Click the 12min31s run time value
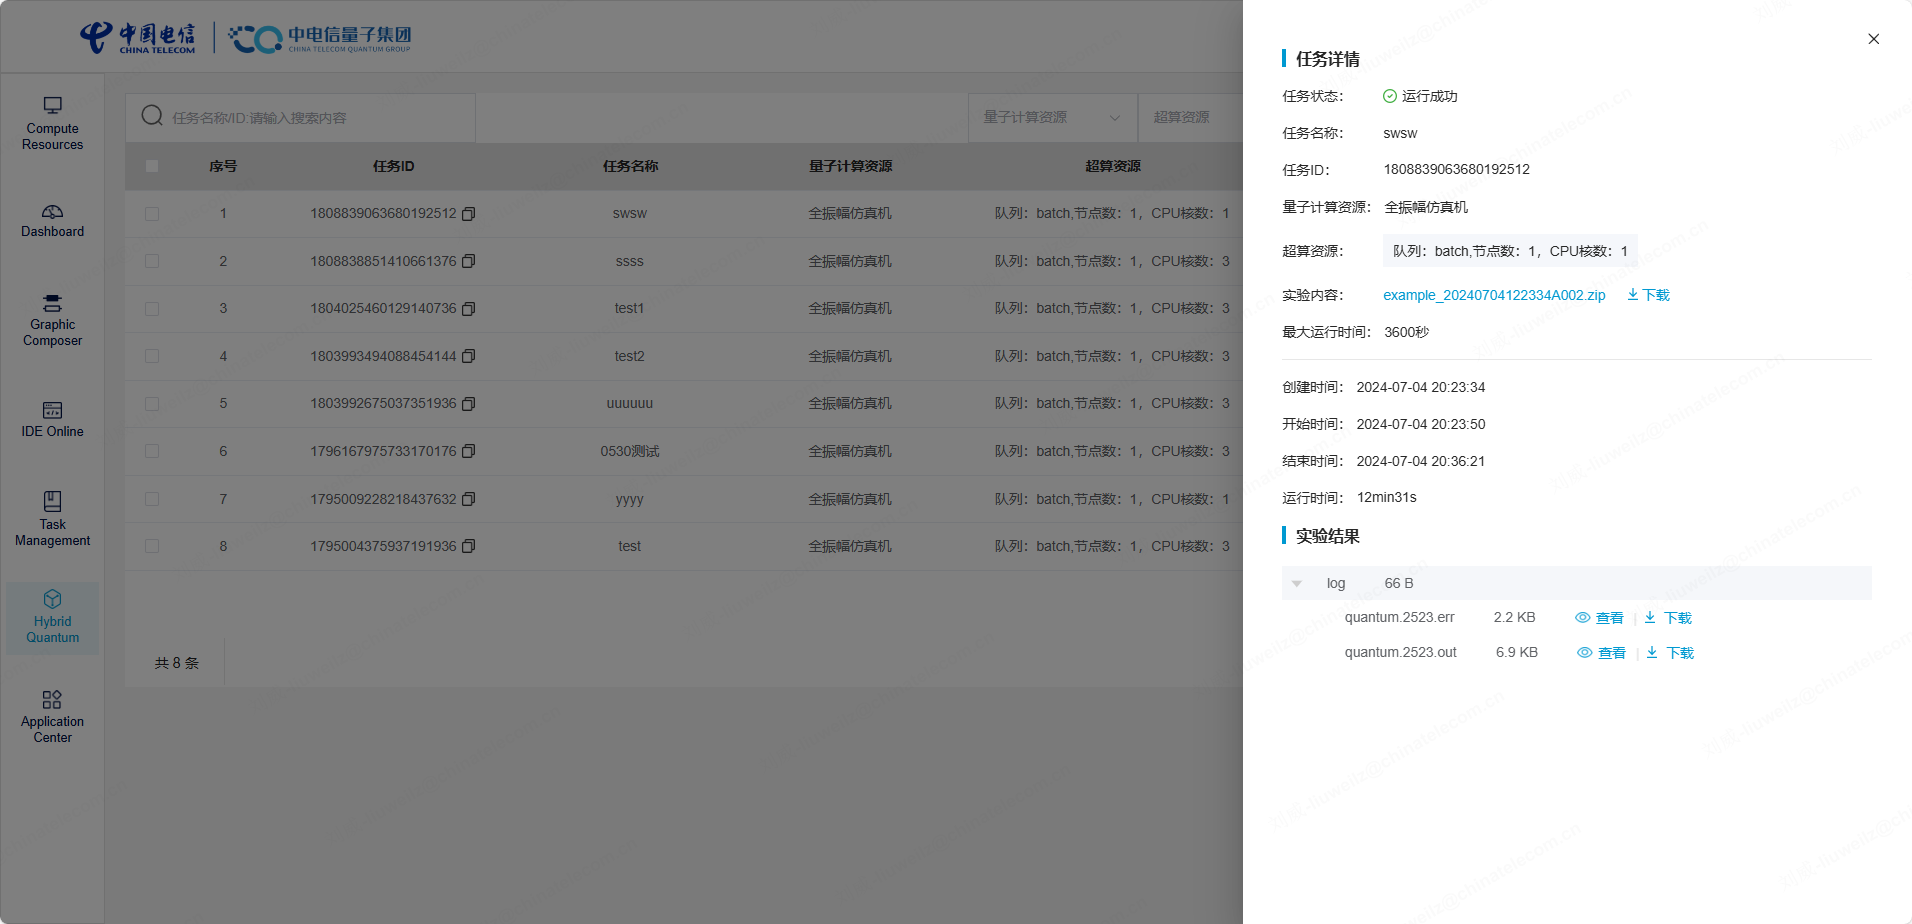The width and height of the screenshot is (1912, 924). [x=1387, y=498]
